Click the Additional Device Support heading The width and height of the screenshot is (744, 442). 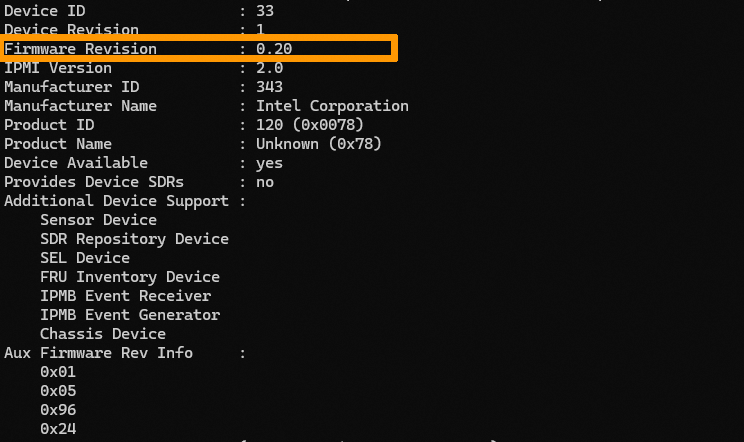coord(116,201)
